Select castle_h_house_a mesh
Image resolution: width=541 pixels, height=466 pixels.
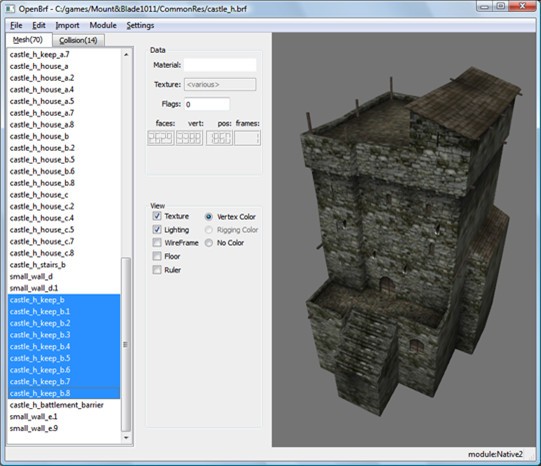point(64,66)
